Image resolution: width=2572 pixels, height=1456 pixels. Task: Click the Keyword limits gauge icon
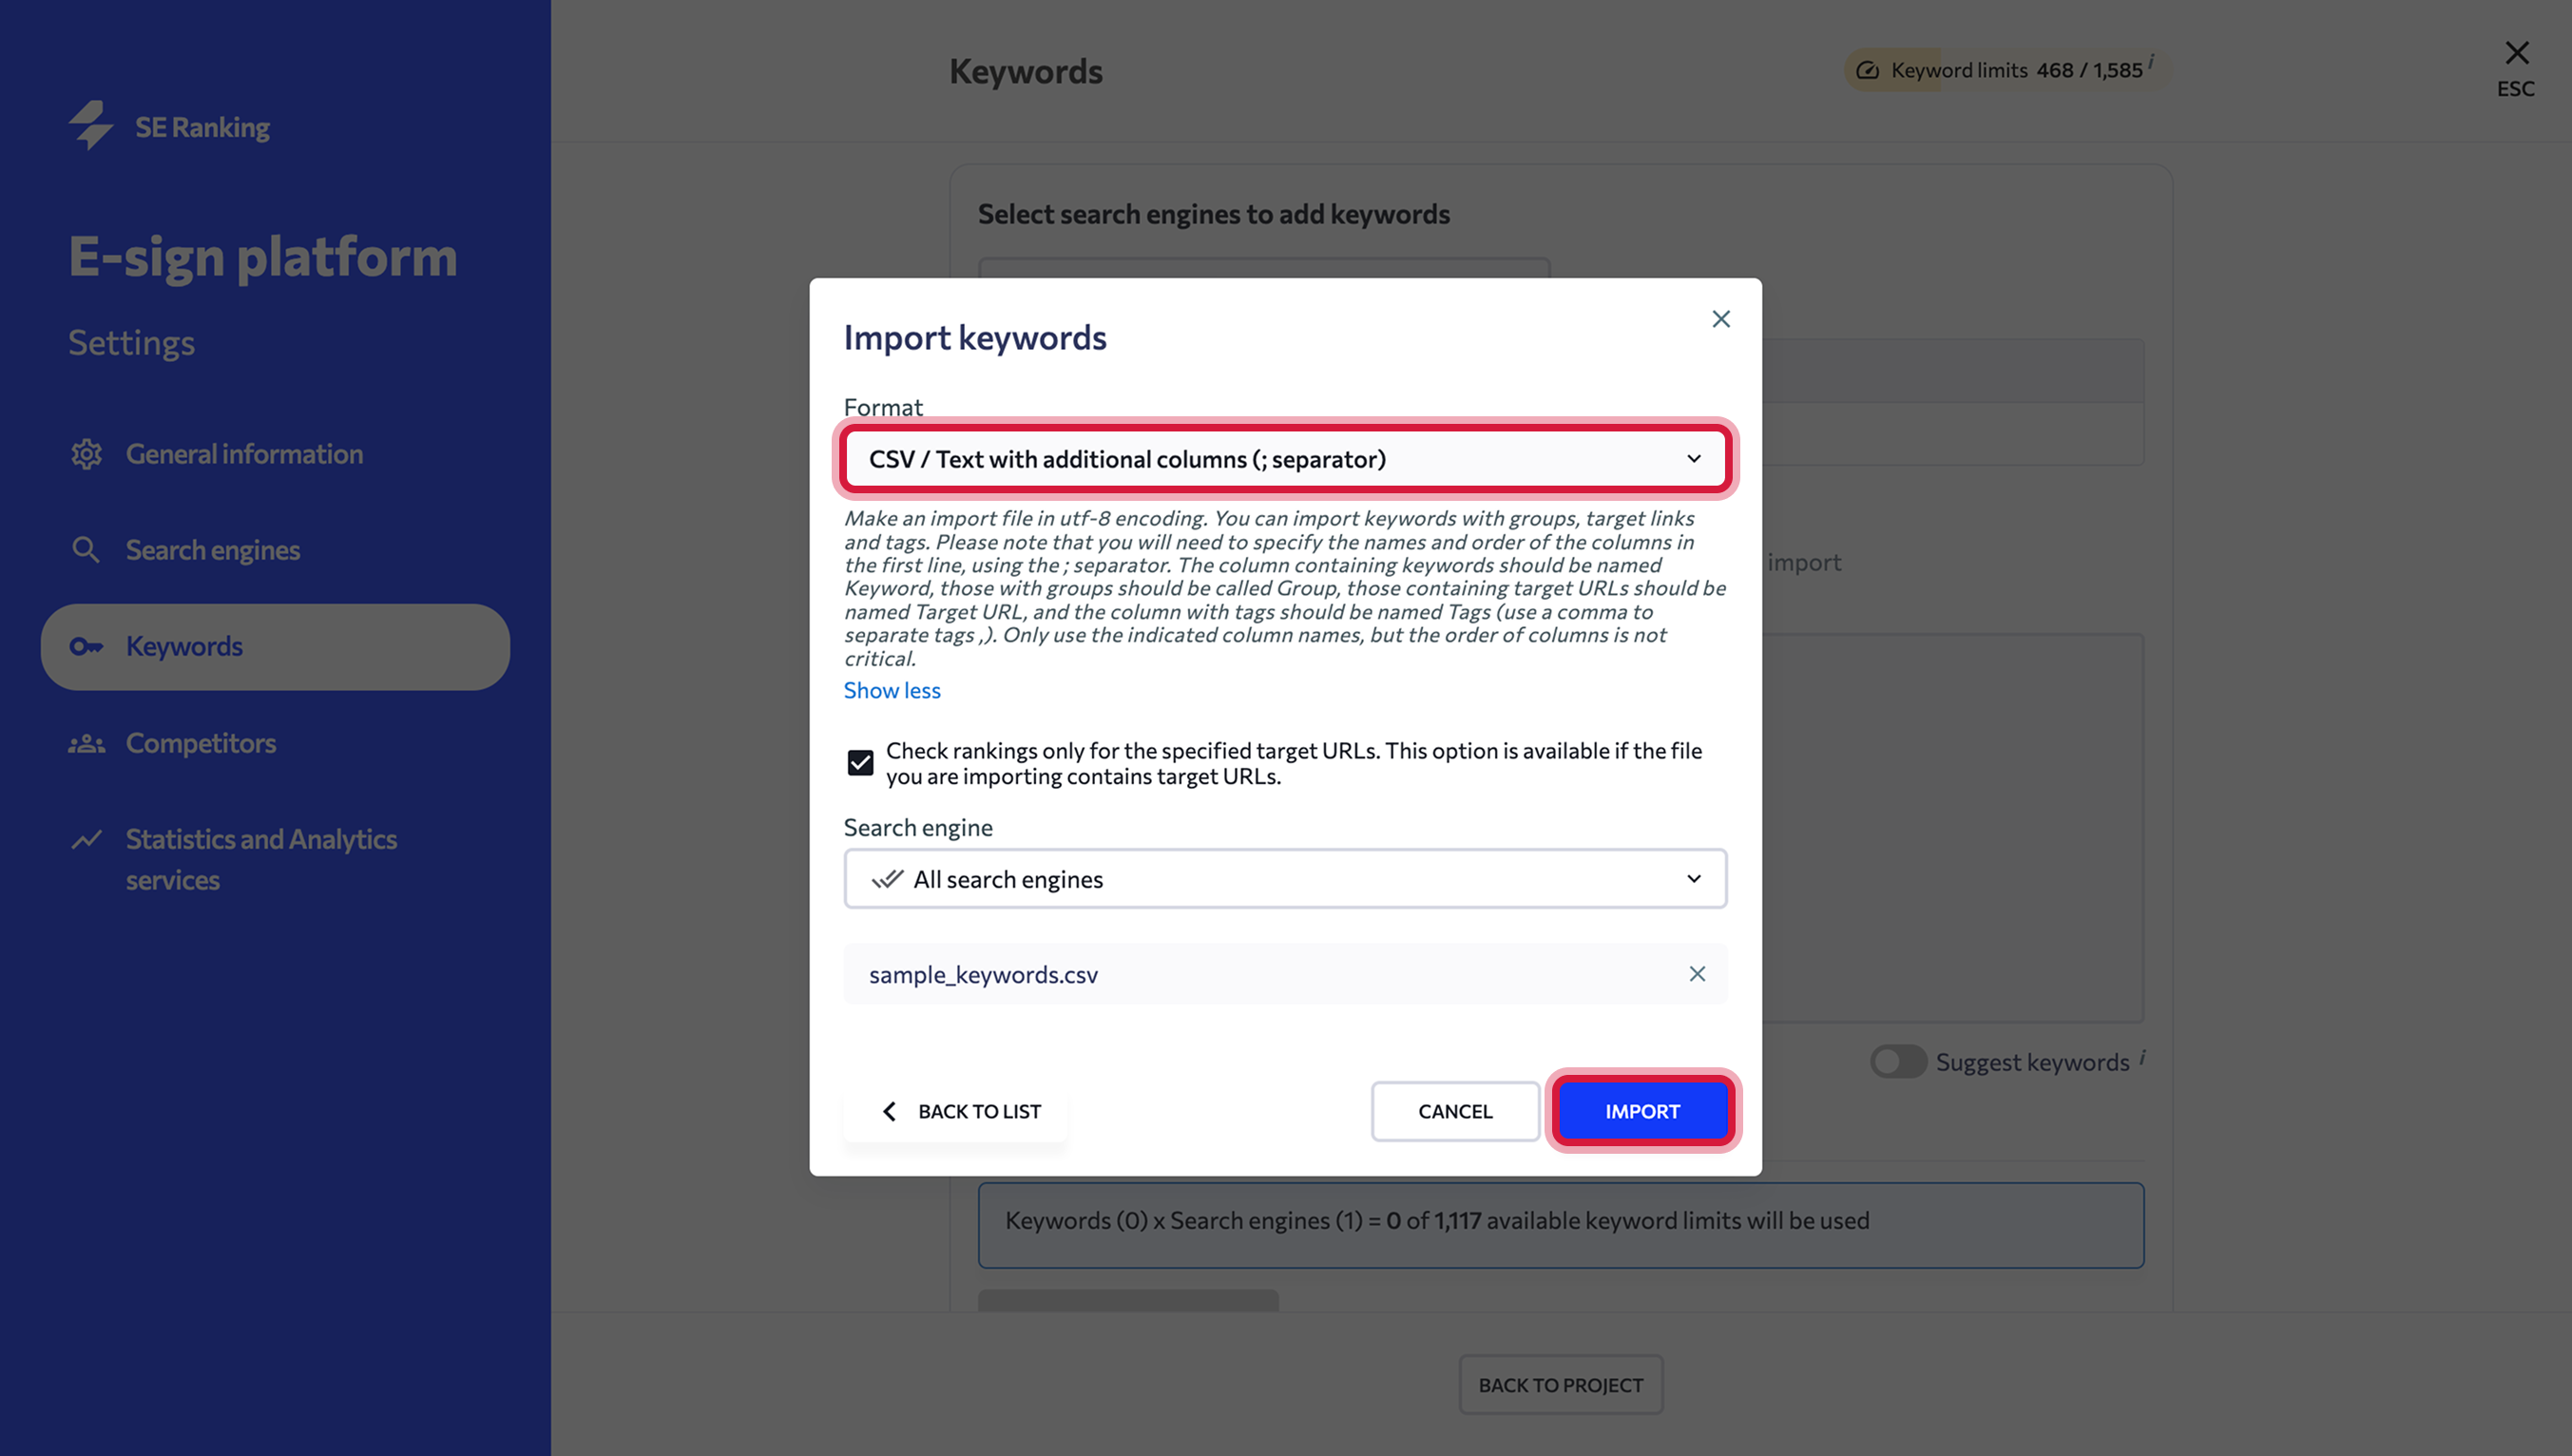1866,71
